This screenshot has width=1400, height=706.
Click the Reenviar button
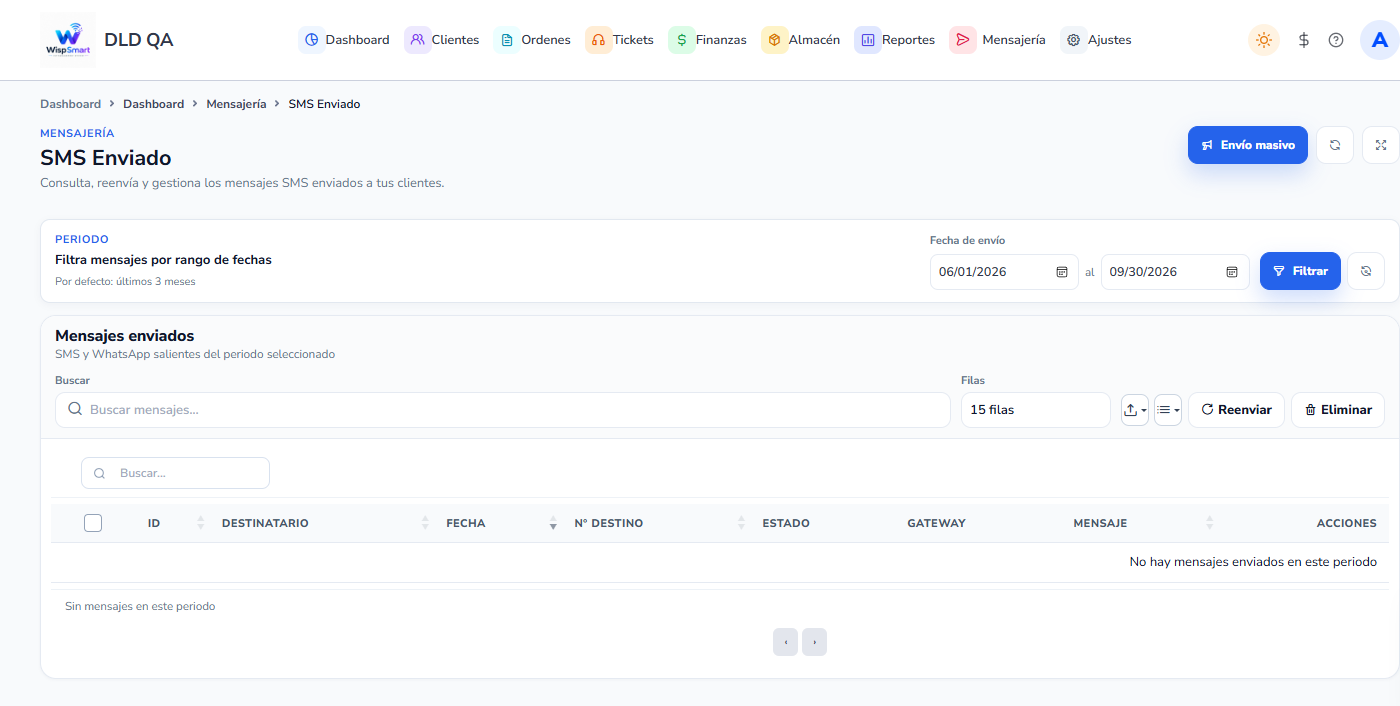(1236, 410)
